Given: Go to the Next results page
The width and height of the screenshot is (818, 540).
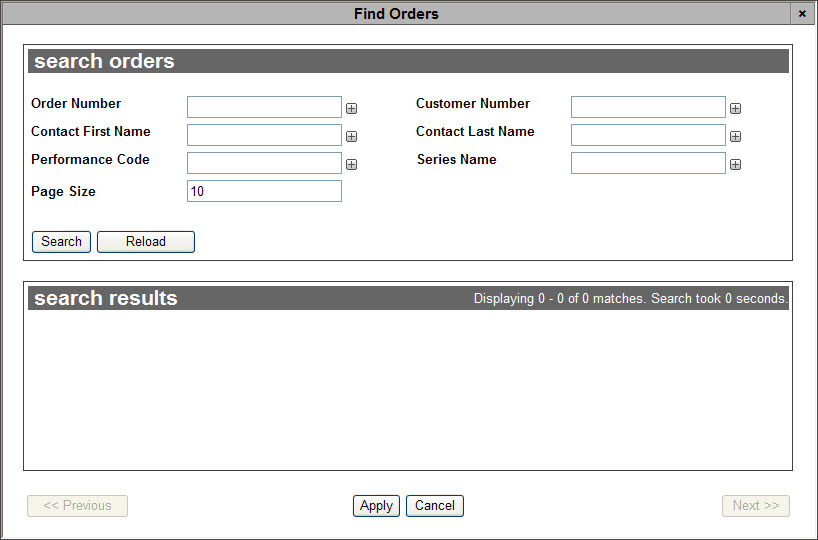Looking at the screenshot, I should (756, 506).
